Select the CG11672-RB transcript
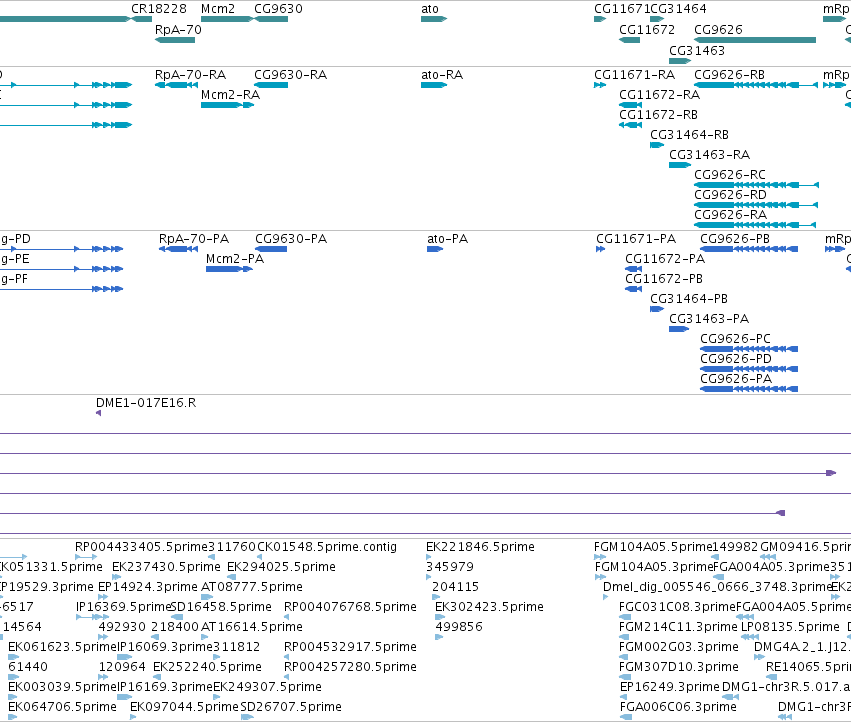Image resolution: width=851 pixels, height=722 pixels. coord(630,125)
